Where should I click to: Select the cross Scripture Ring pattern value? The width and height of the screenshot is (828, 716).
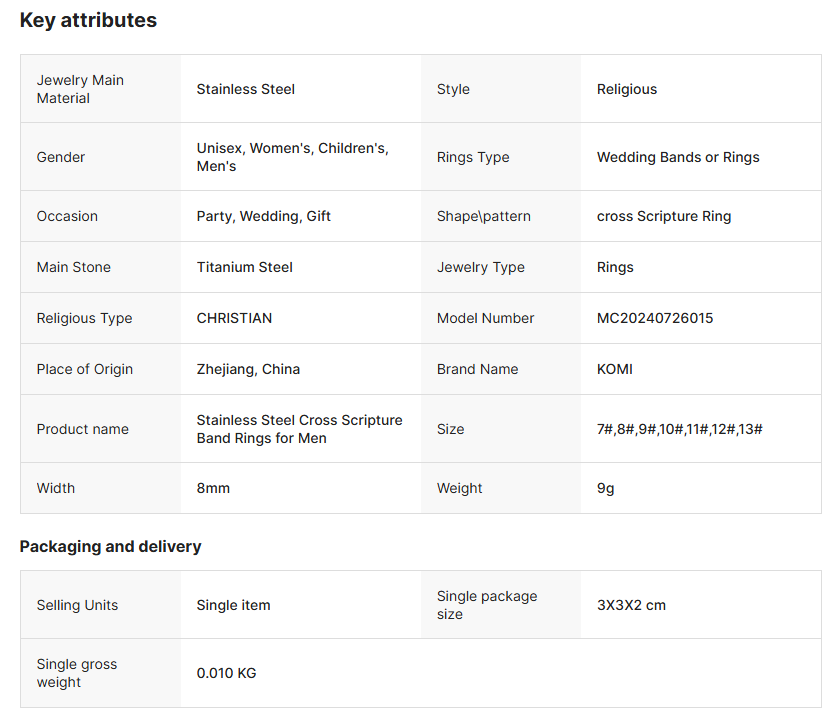(663, 216)
